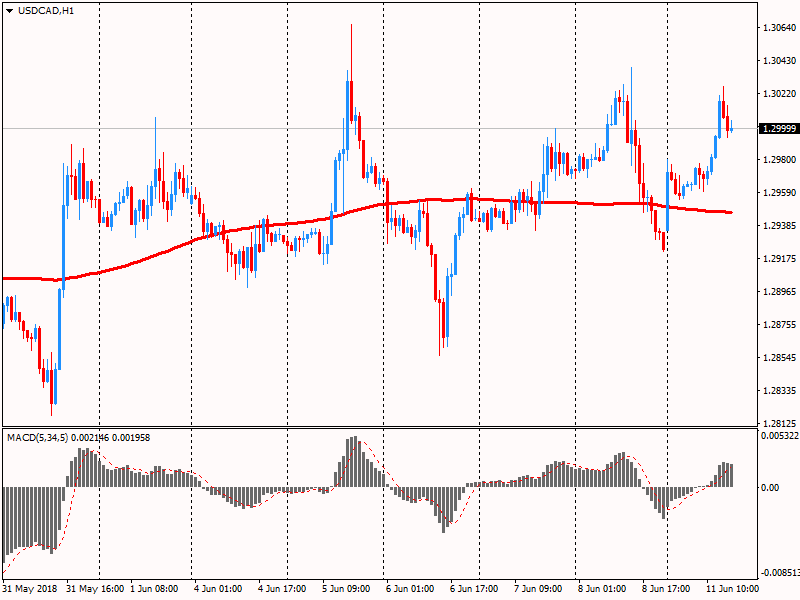The height and width of the screenshot is (600, 800).
Task: Click the 1.30220 price level label
Action: click(778, 94)
